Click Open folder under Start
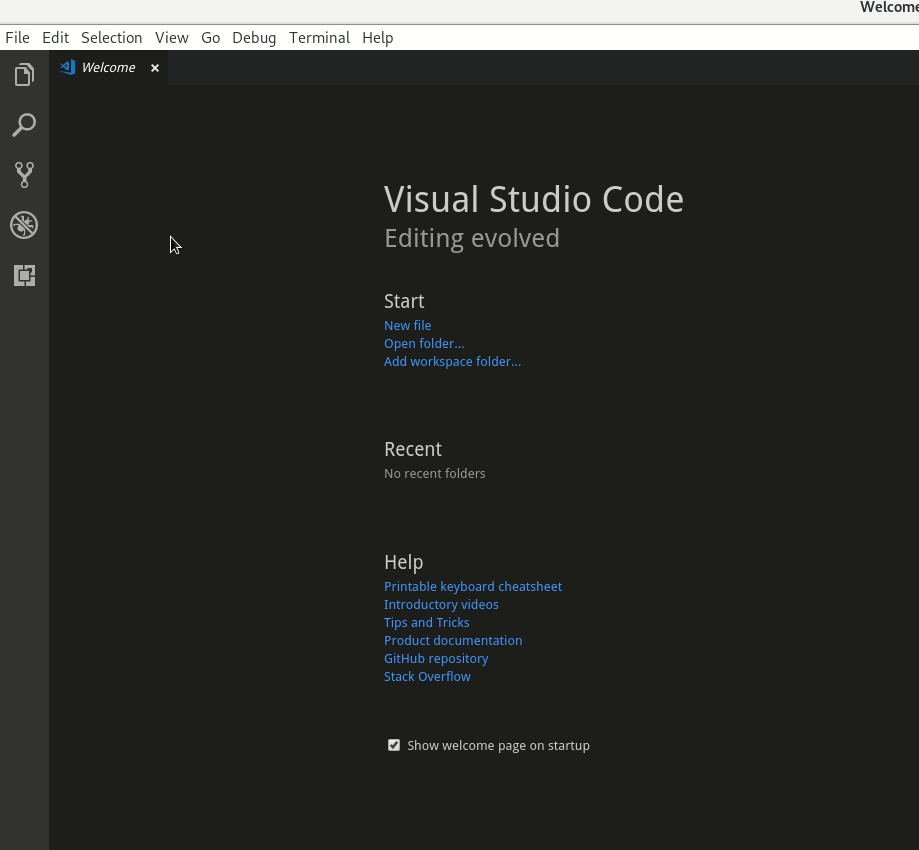 click(x=424, y=343)
